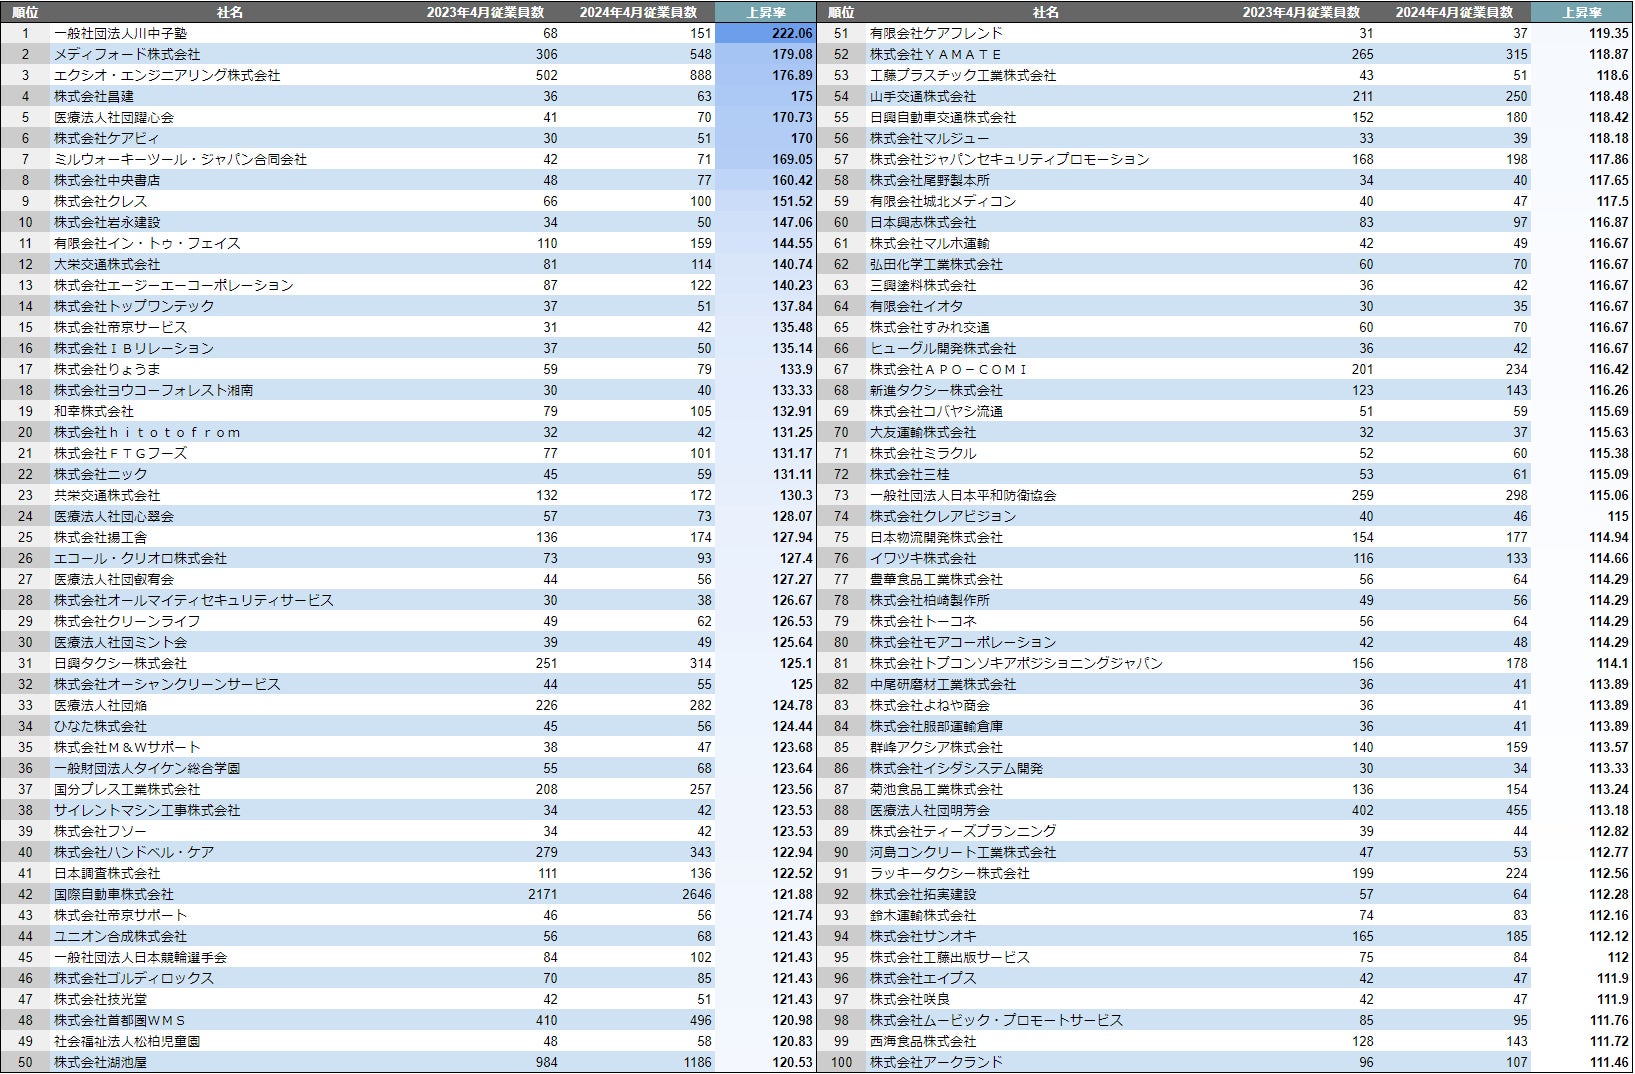Select the 株式会社帝京サービス name cell
This screenshot has width=1635, height=1074.
(120, 327)
